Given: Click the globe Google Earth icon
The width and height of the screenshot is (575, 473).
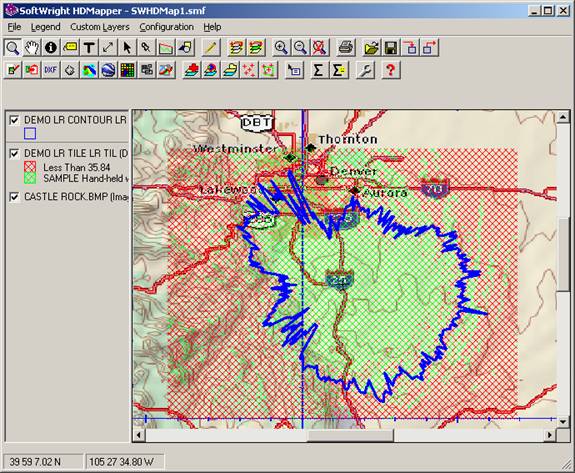Looking at the screenshot, I should coord(108,70).
